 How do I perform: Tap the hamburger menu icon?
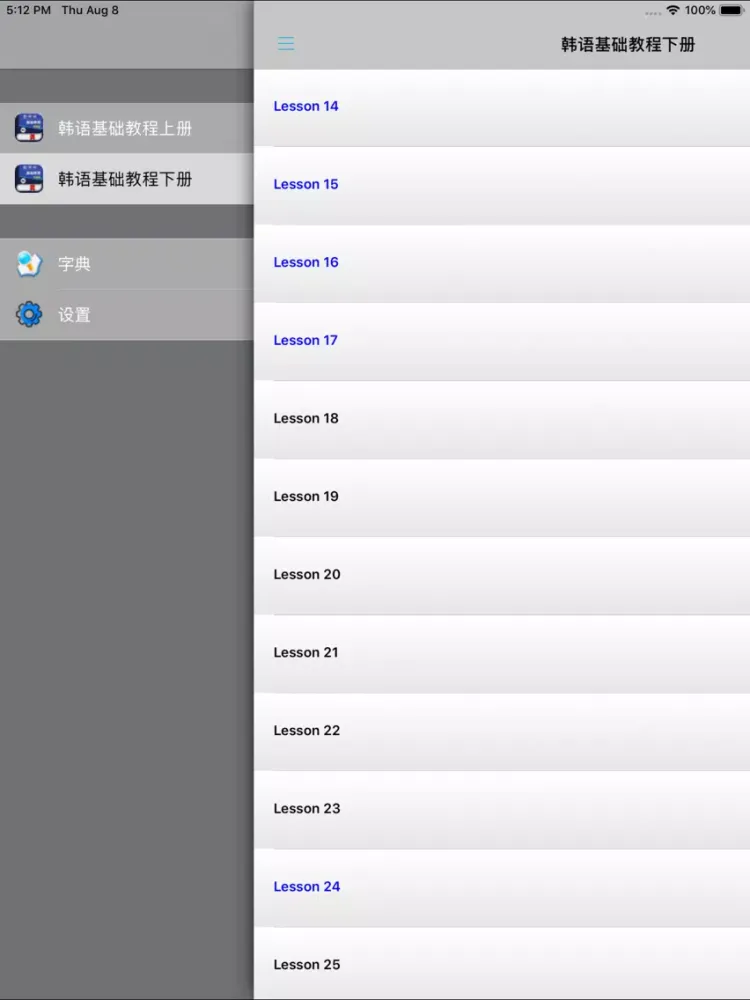click(x=286, y=44)
